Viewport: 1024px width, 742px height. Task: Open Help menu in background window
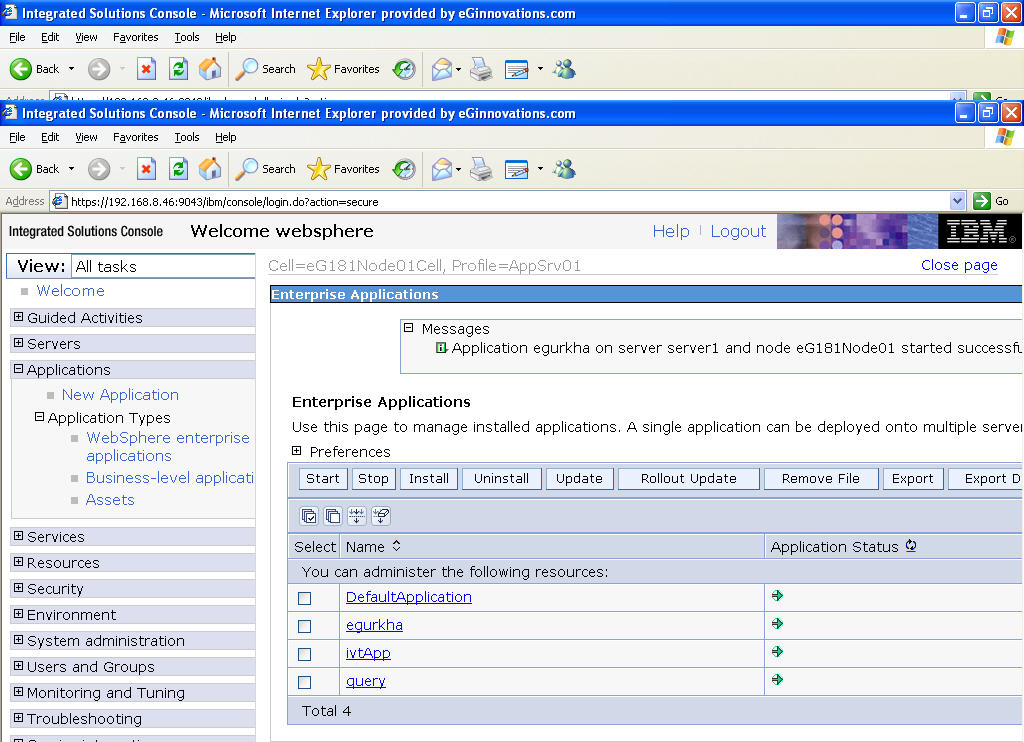click(x=226, y=37)
